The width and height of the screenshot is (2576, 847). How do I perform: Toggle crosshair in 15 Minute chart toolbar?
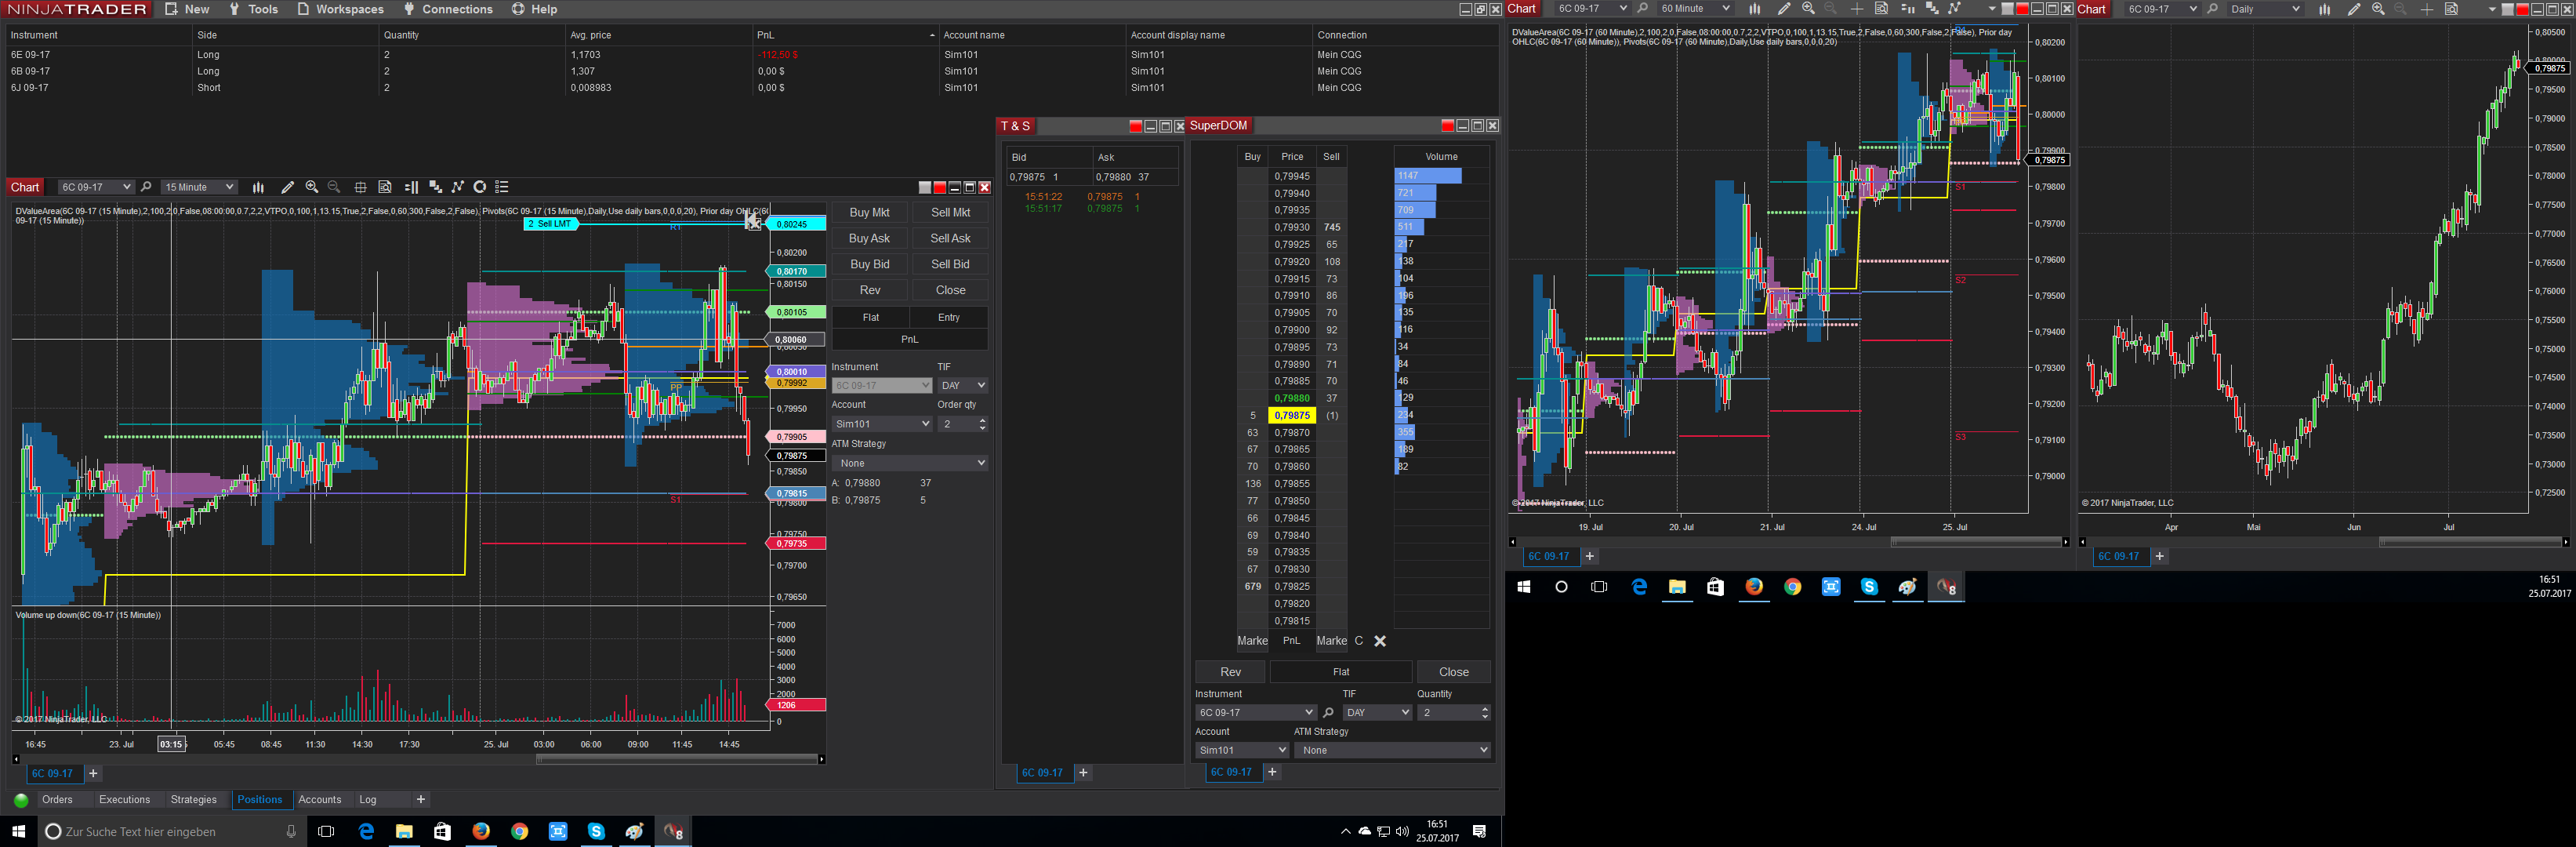tap(360, 187)
